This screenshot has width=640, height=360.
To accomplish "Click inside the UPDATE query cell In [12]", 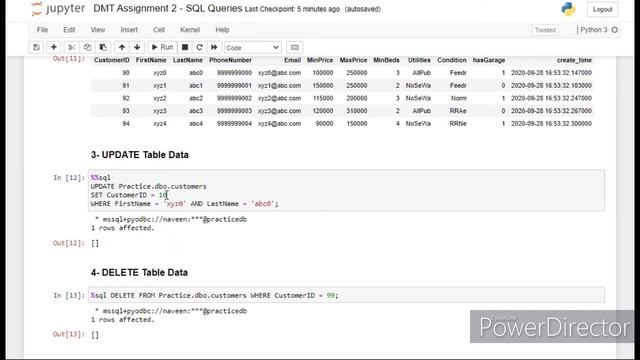I will point(346,191).
